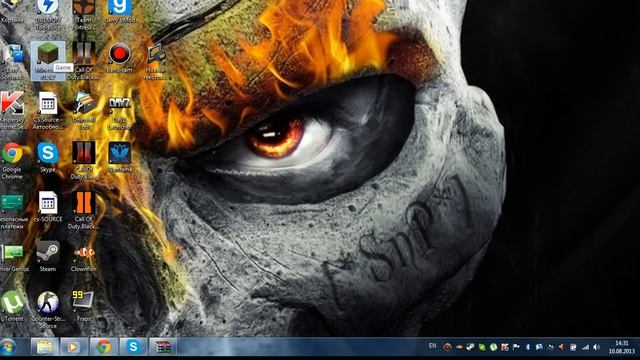The height and width of the screenshot is (360, 640).
Task: Select the Google Chrome desktop icon
Action: (x=12, y=160)
